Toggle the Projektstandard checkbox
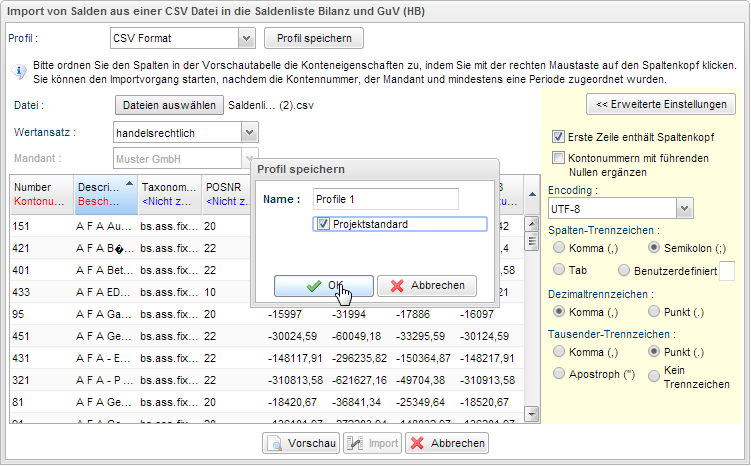This screenshot has width=751, height=466. click(x=323, y=224)
